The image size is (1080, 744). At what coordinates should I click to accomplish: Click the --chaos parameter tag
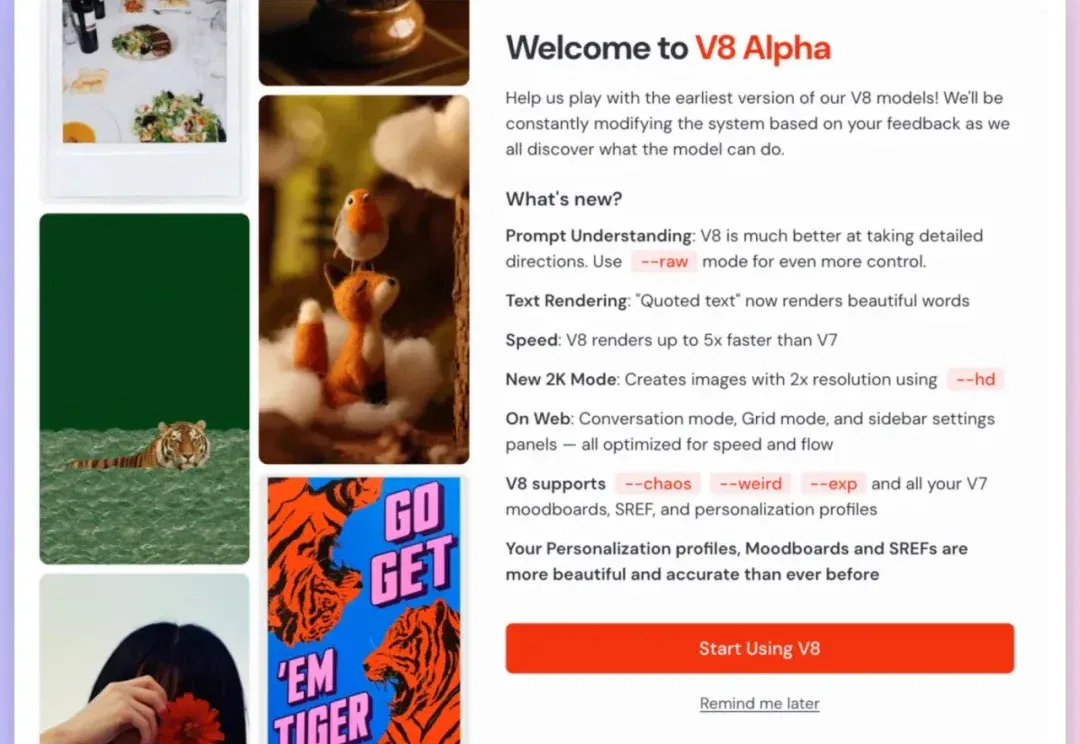[658, 484]
